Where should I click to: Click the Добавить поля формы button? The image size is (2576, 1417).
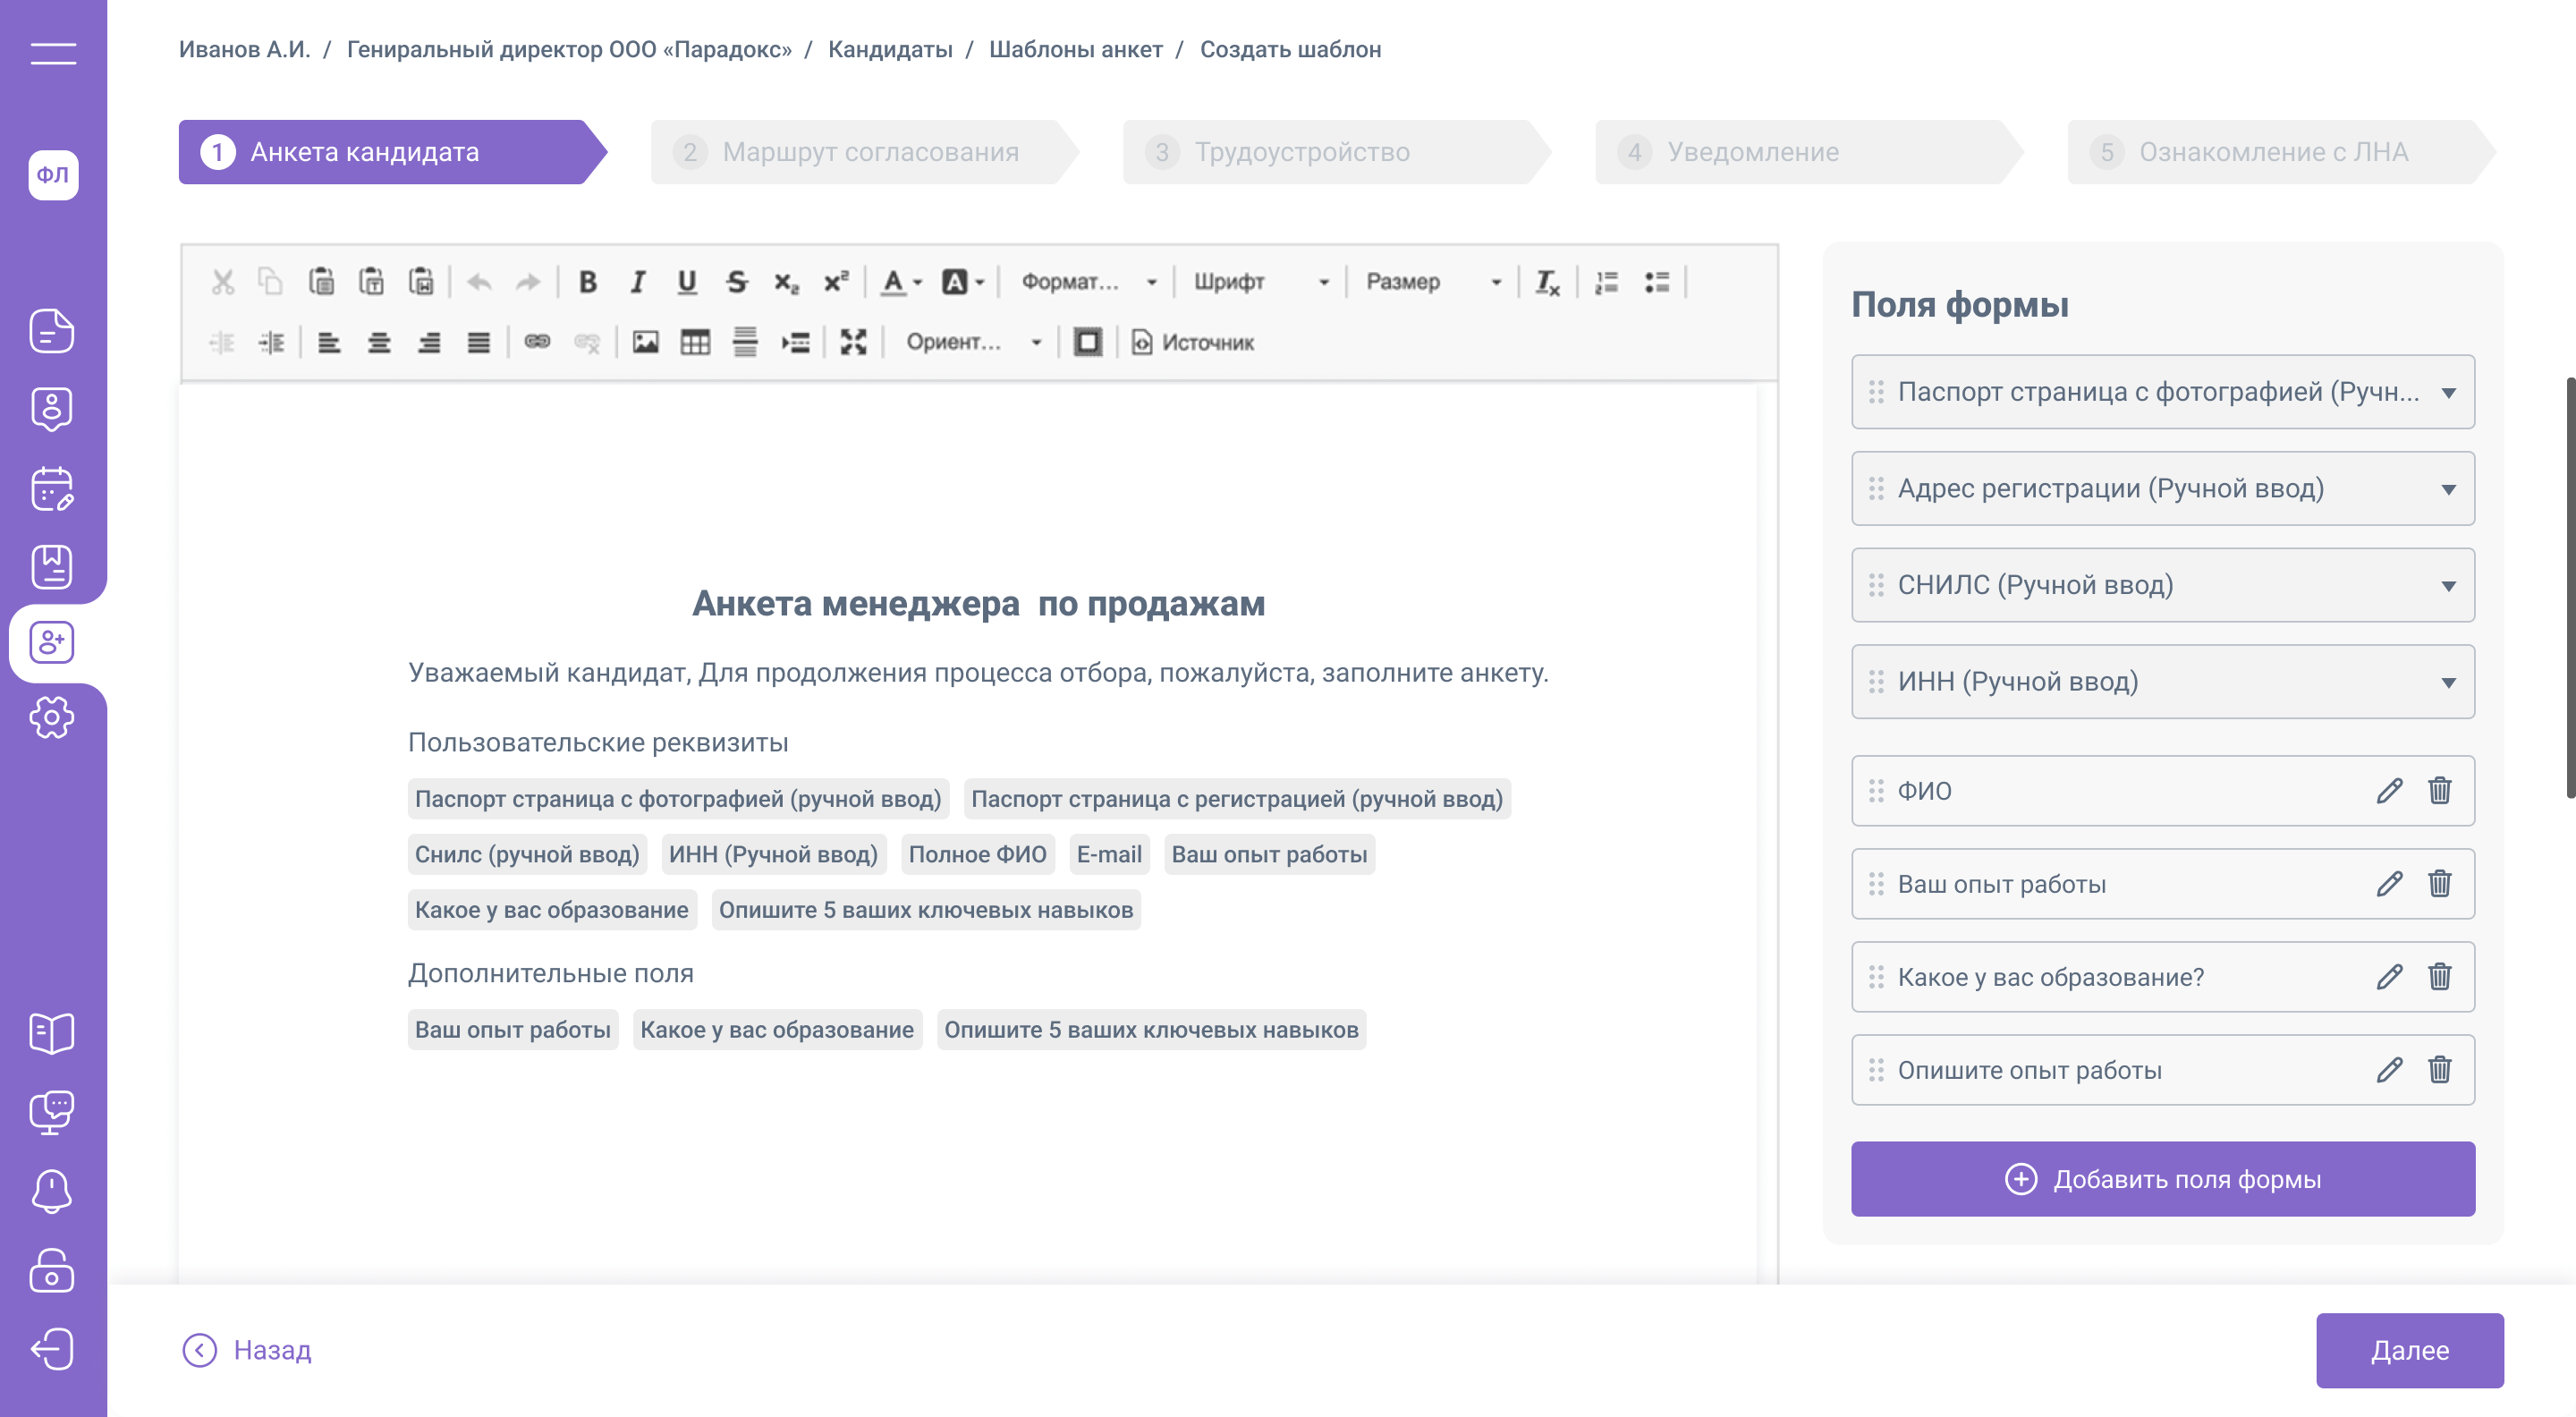(x=2162, y=1179)
